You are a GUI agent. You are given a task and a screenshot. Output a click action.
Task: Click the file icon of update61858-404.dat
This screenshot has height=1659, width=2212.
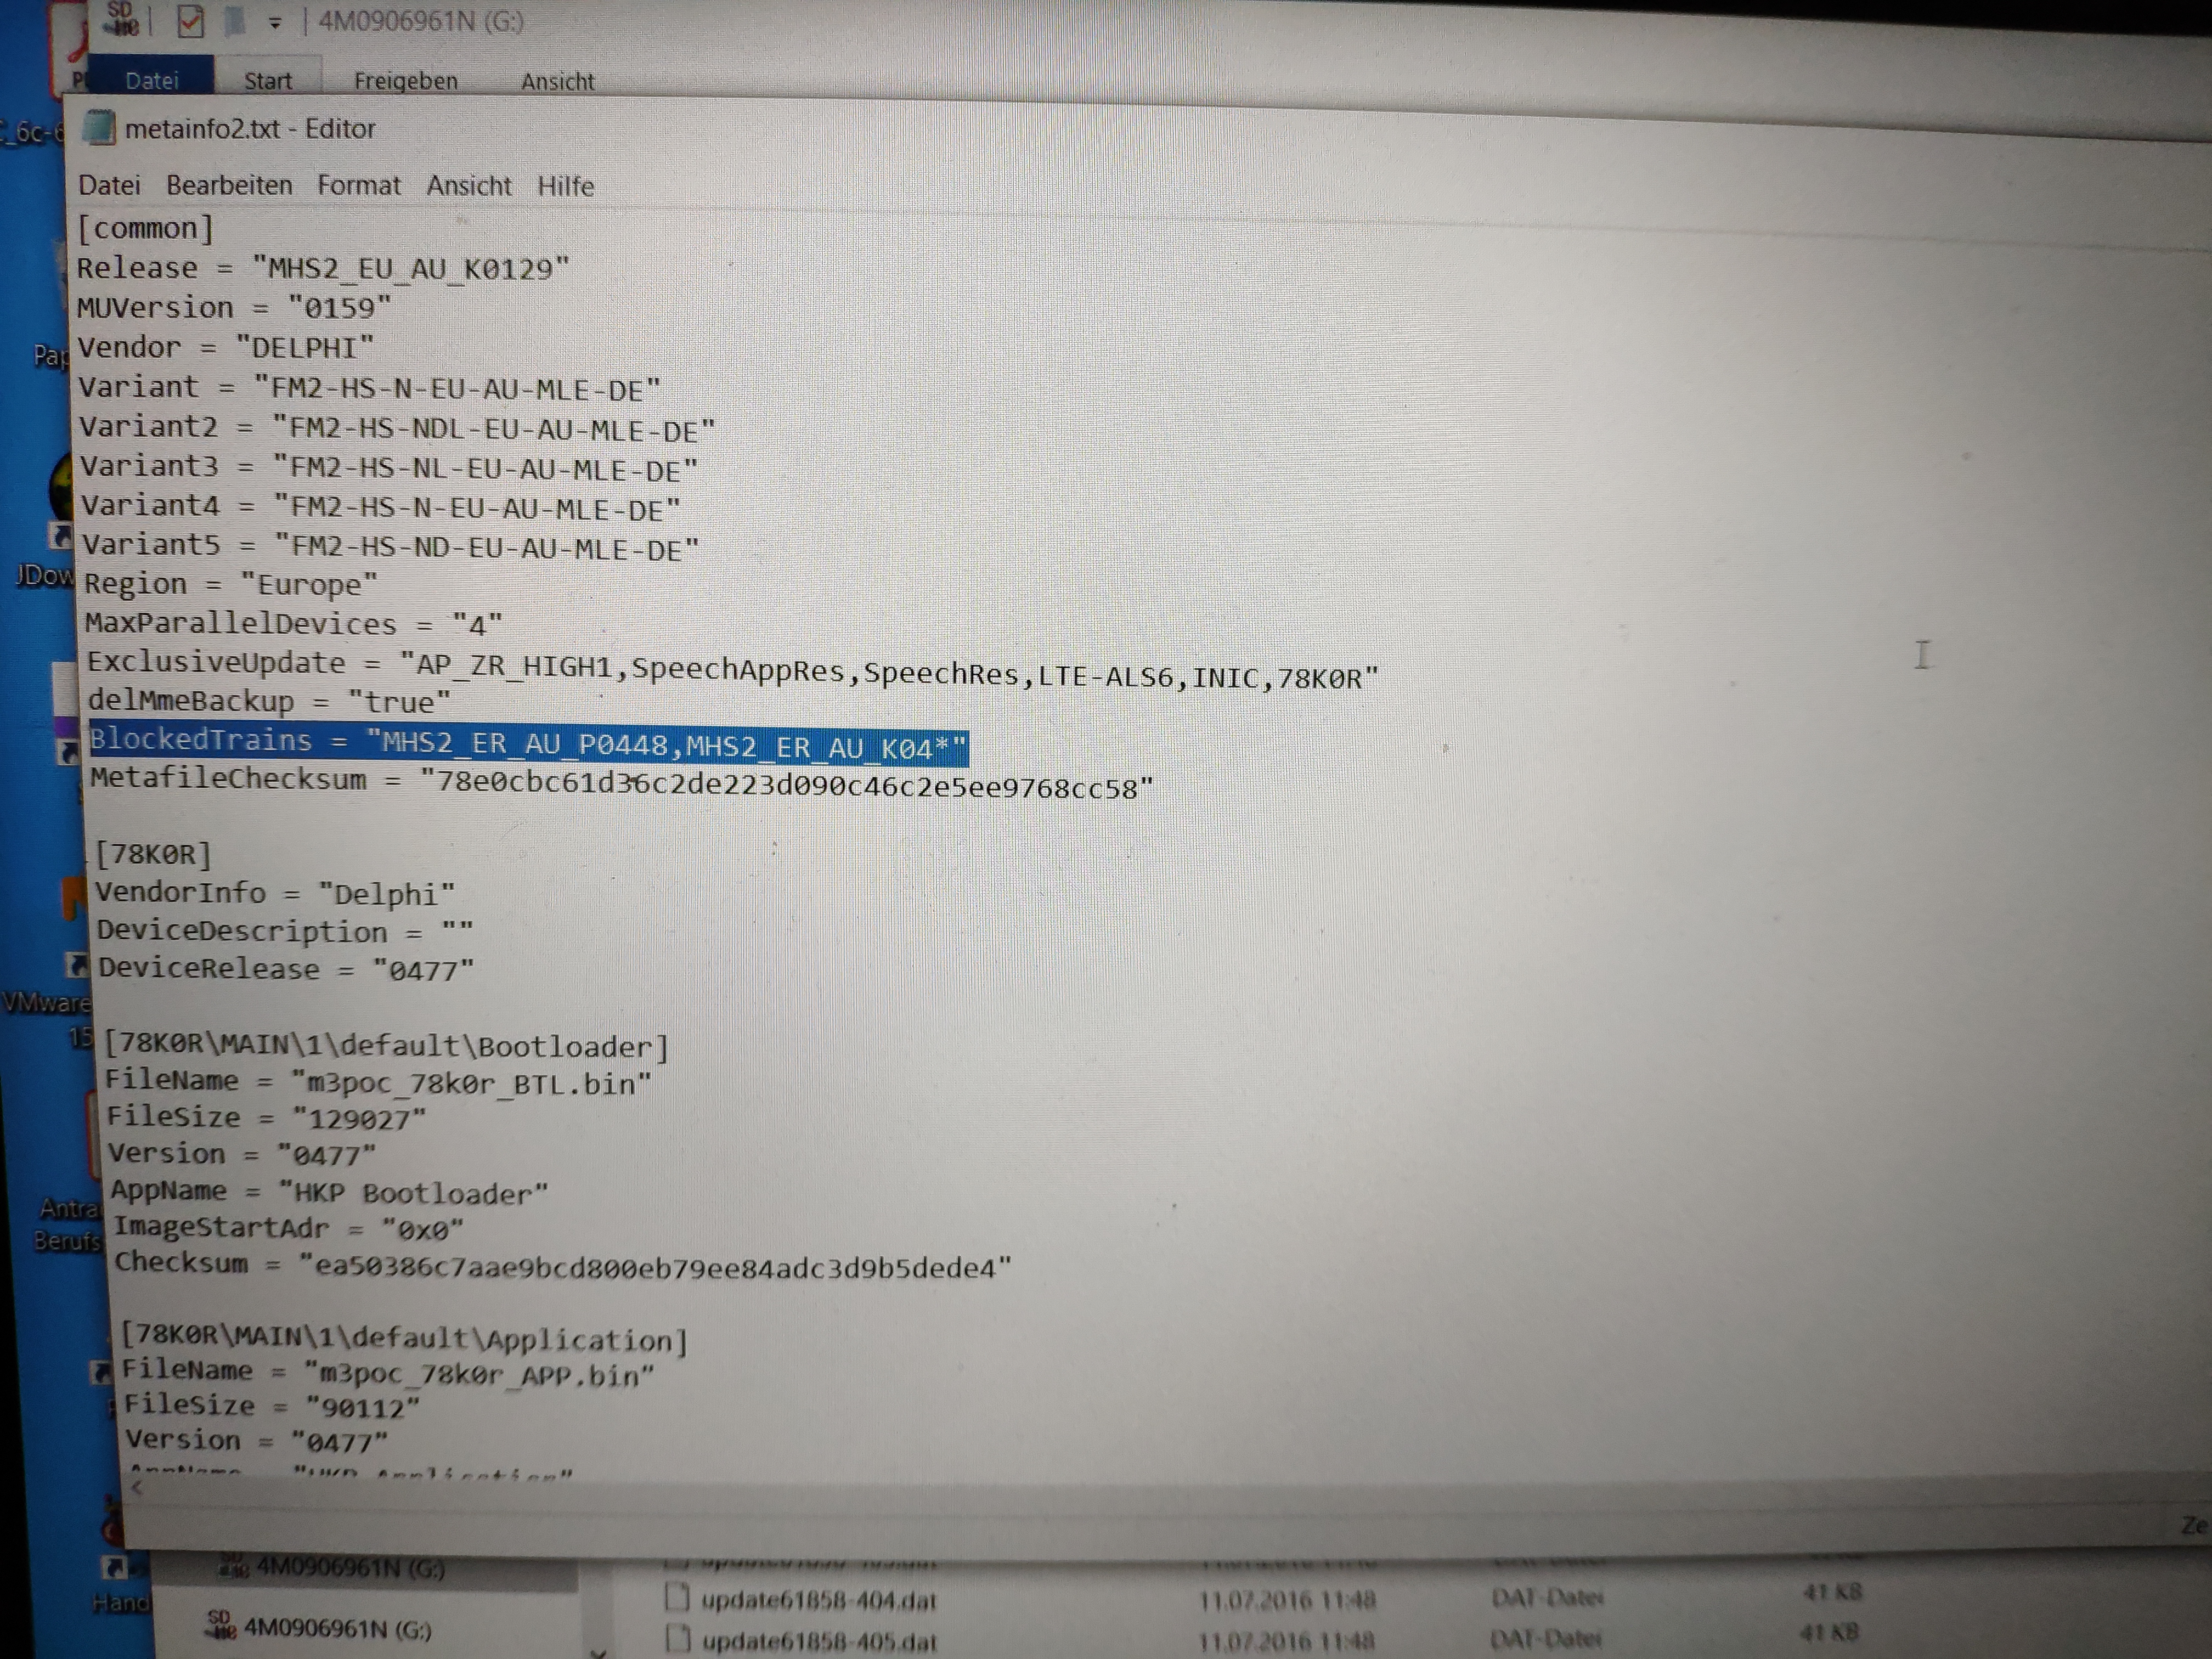tap(677, 1598)
